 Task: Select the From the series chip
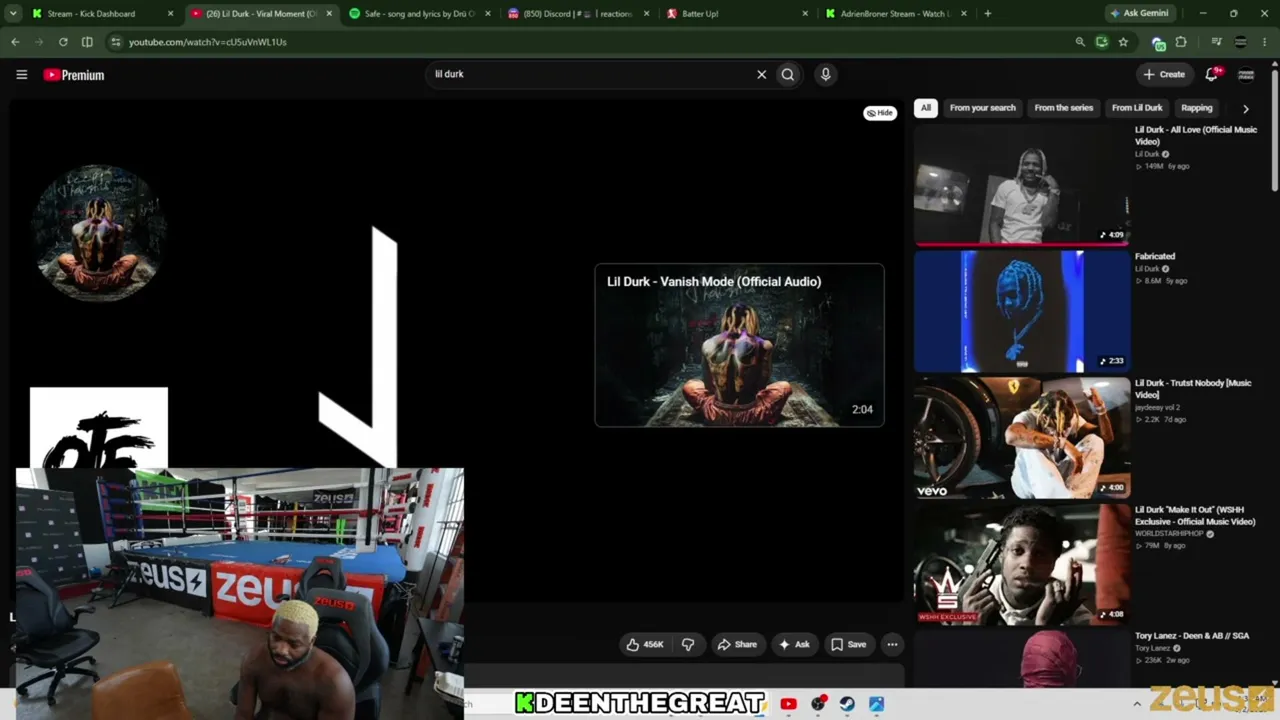tap(1064, 108)
